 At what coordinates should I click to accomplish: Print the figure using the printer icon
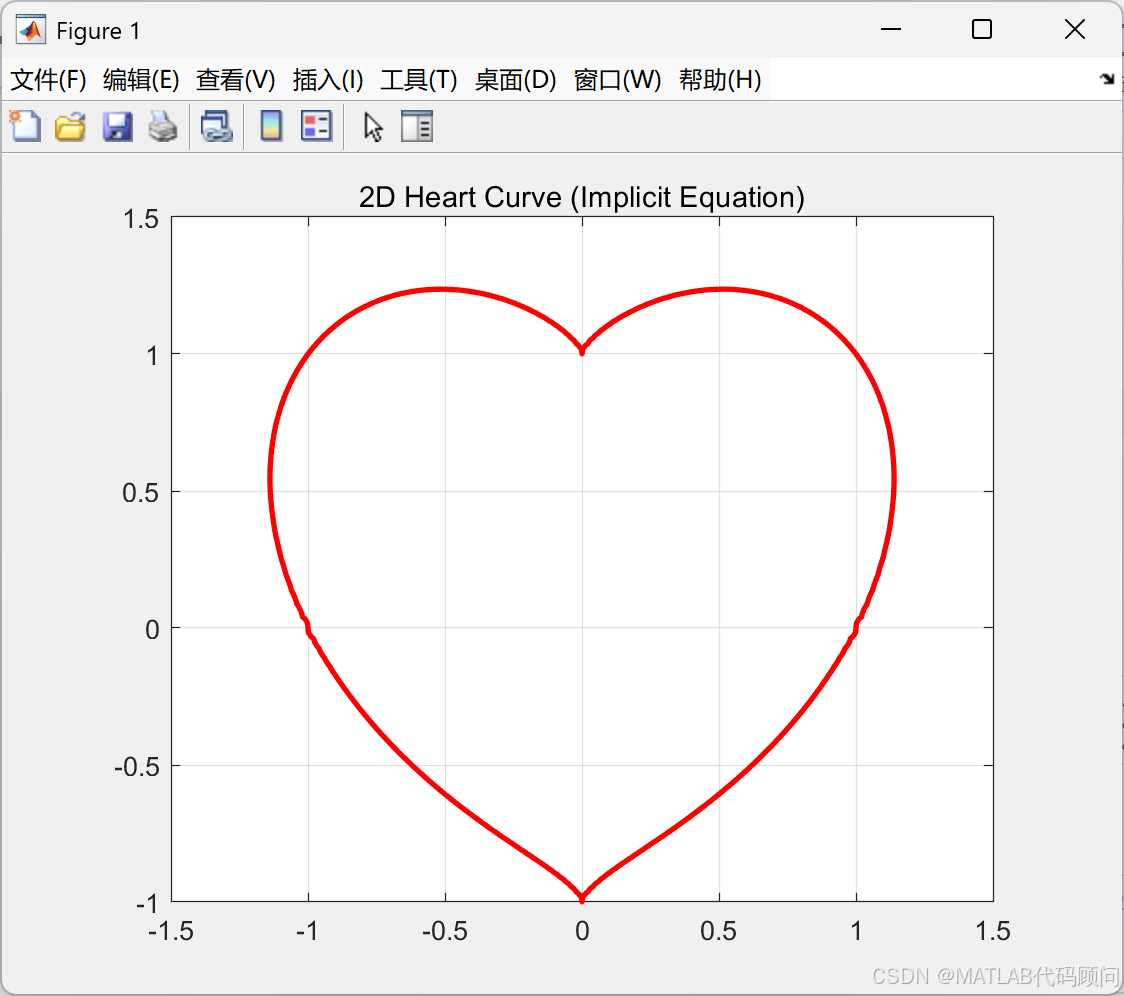163,127
